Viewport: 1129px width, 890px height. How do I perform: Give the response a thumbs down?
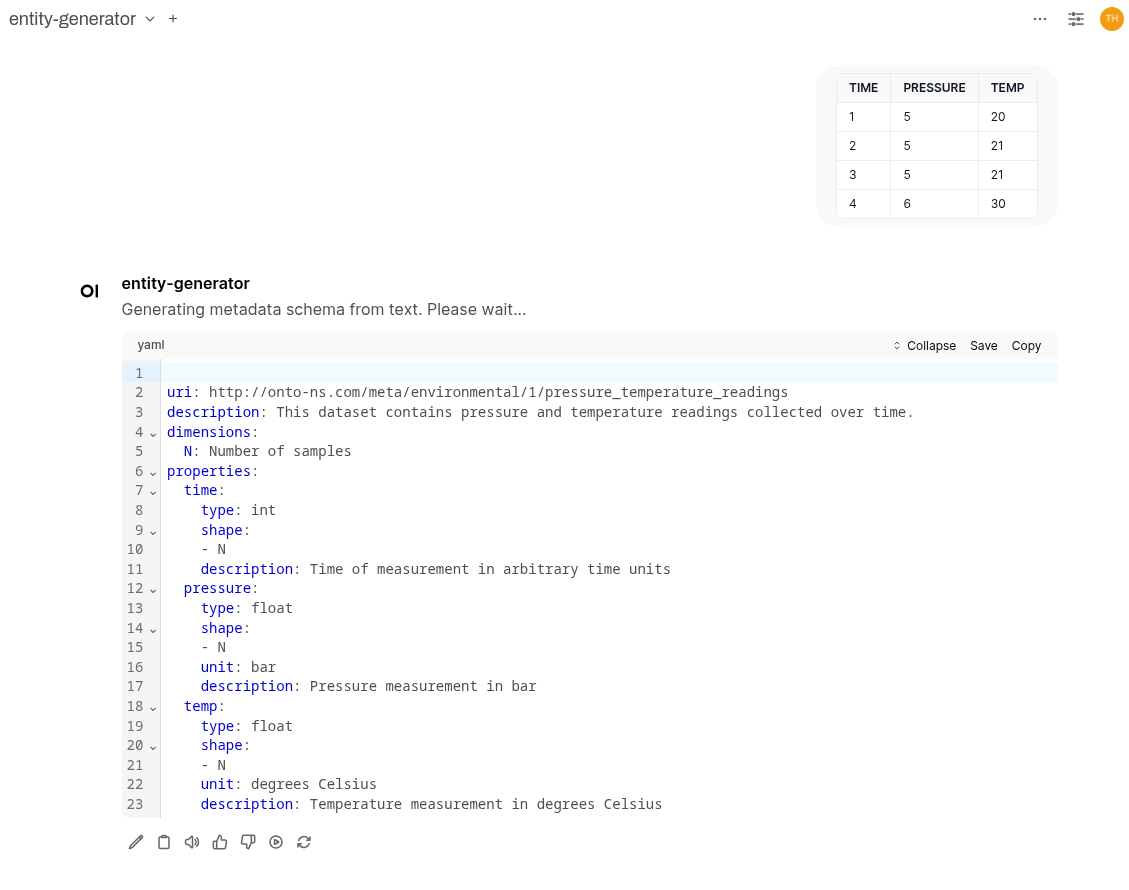pos(247,842)
